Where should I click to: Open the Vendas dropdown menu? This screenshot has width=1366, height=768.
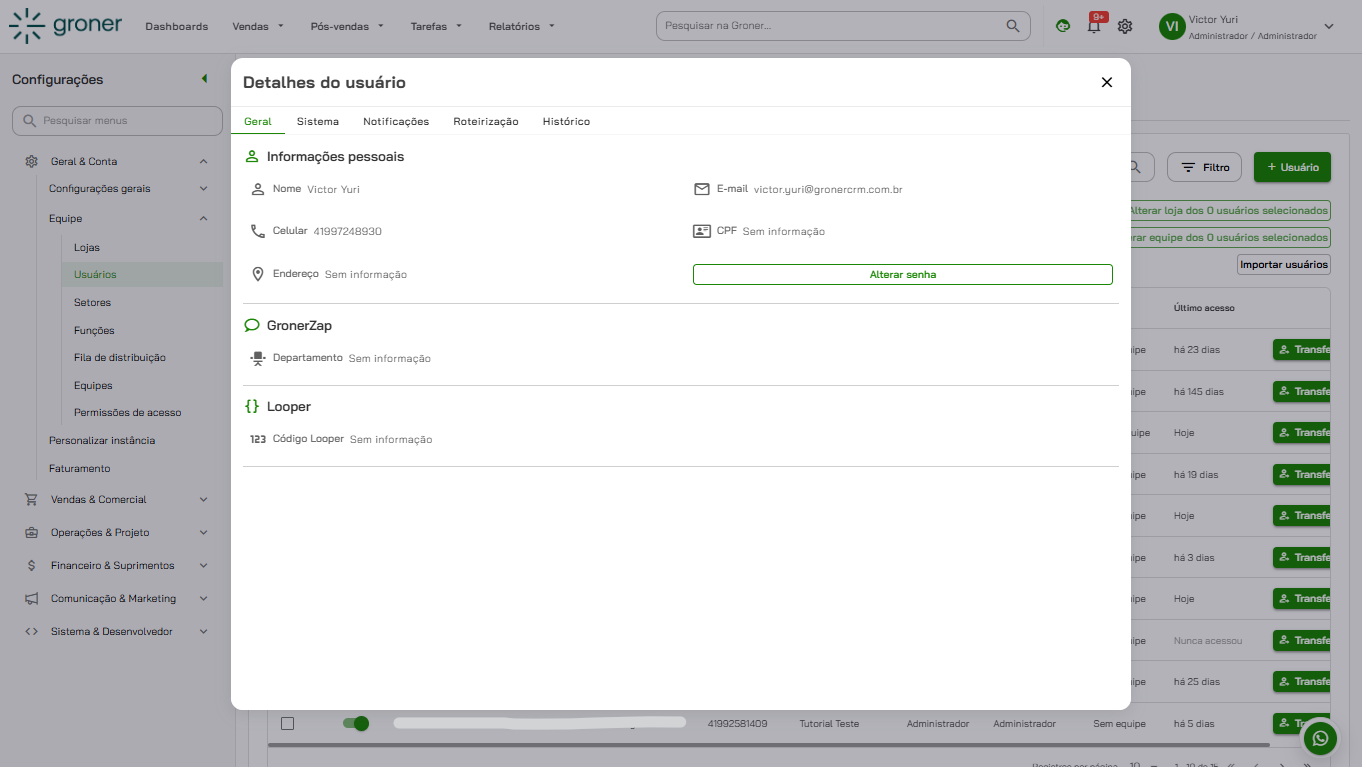tap(258, 26)
